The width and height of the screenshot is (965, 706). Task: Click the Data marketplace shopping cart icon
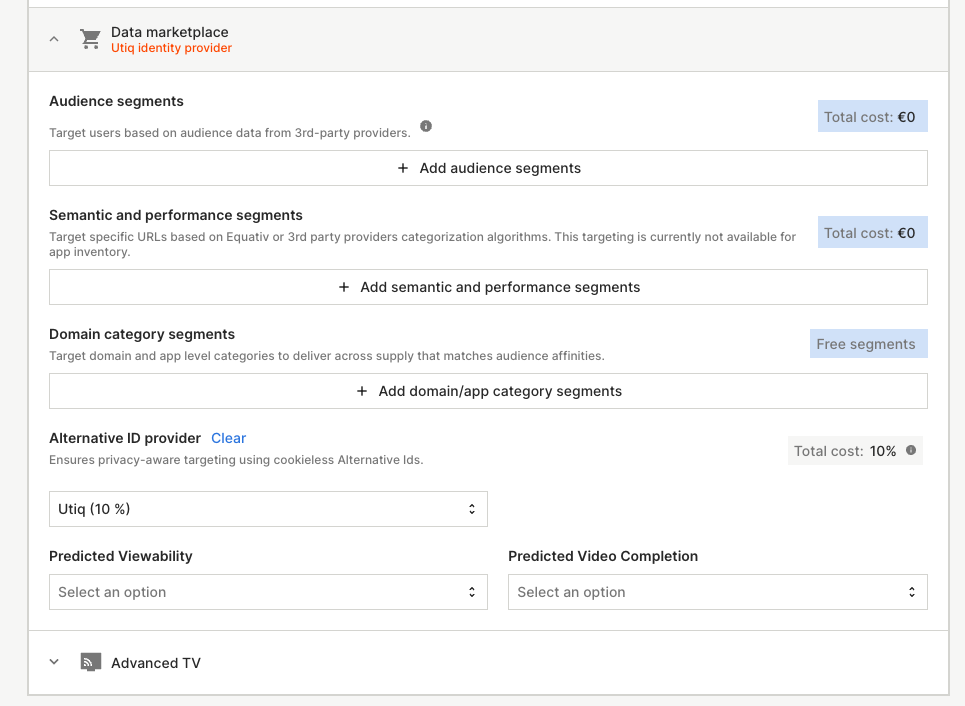pos(90,39)
